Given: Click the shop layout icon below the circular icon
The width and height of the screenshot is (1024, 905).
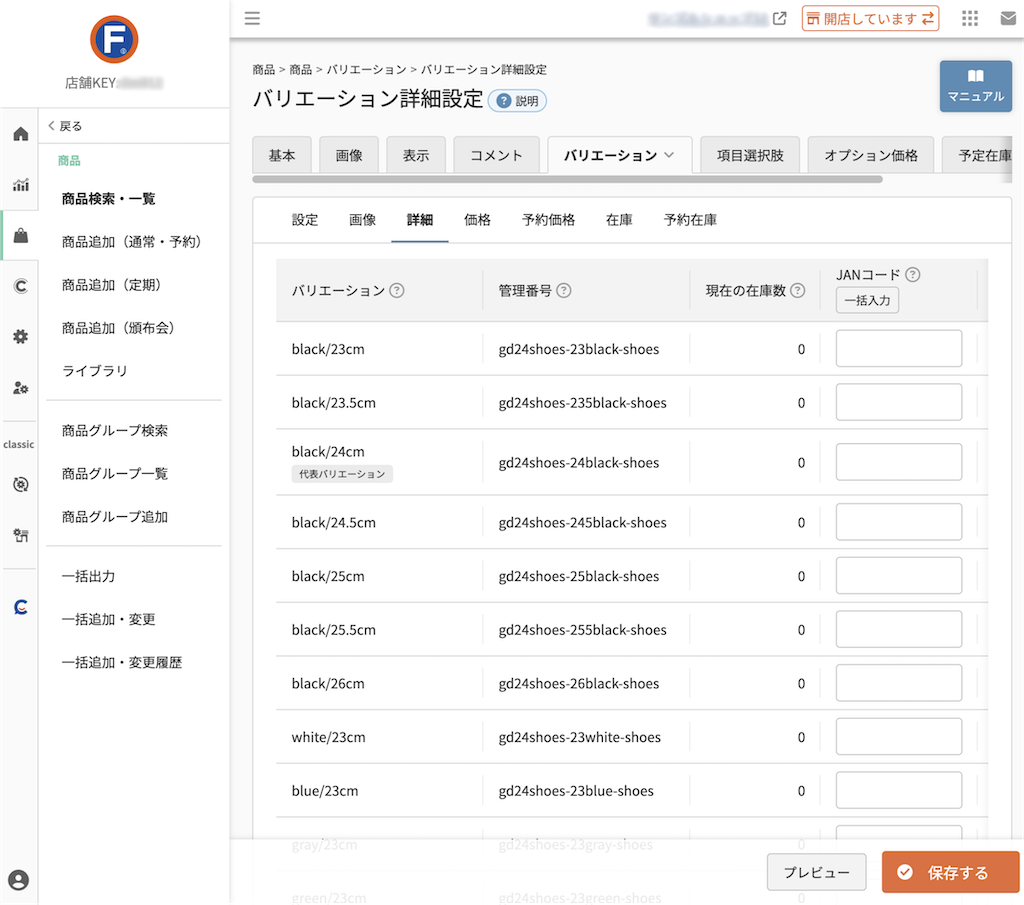Looking at the screenshot, I should (x=21, y=535).
